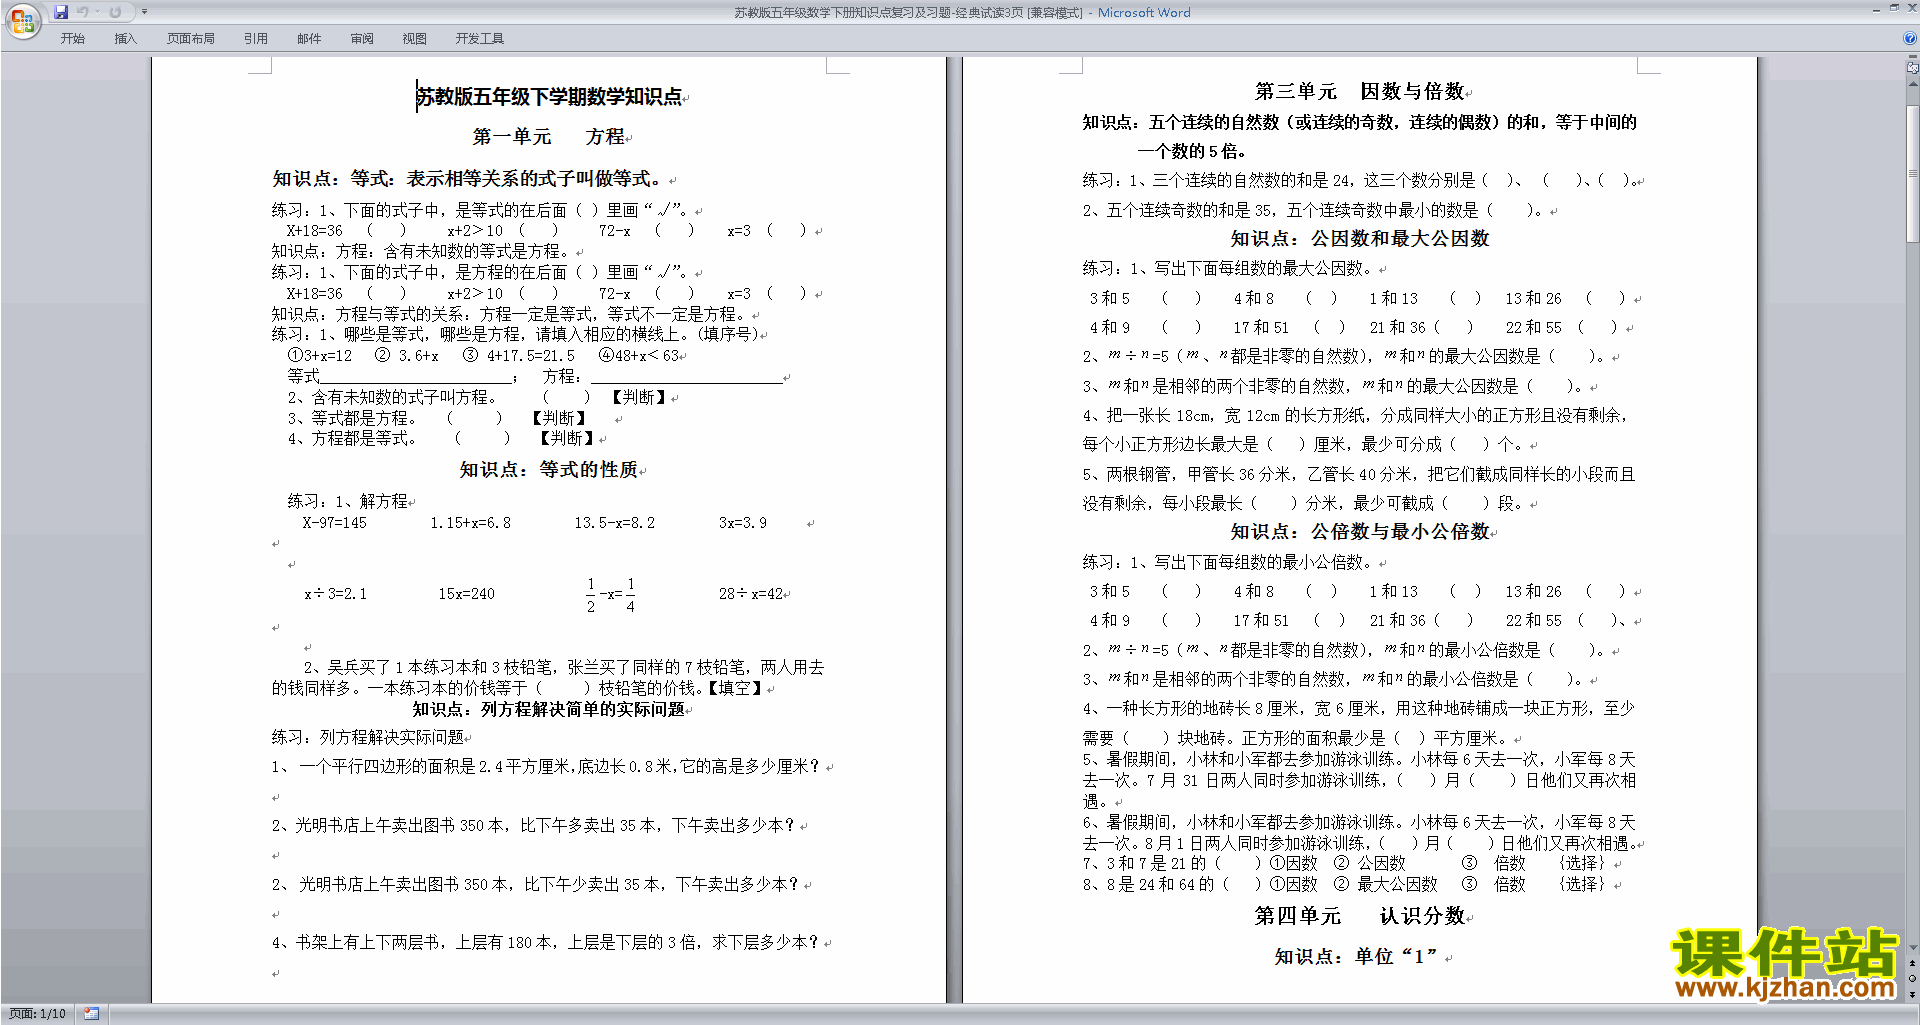
Task: Click the Redo icon in quick access
Action: point(115,12)
